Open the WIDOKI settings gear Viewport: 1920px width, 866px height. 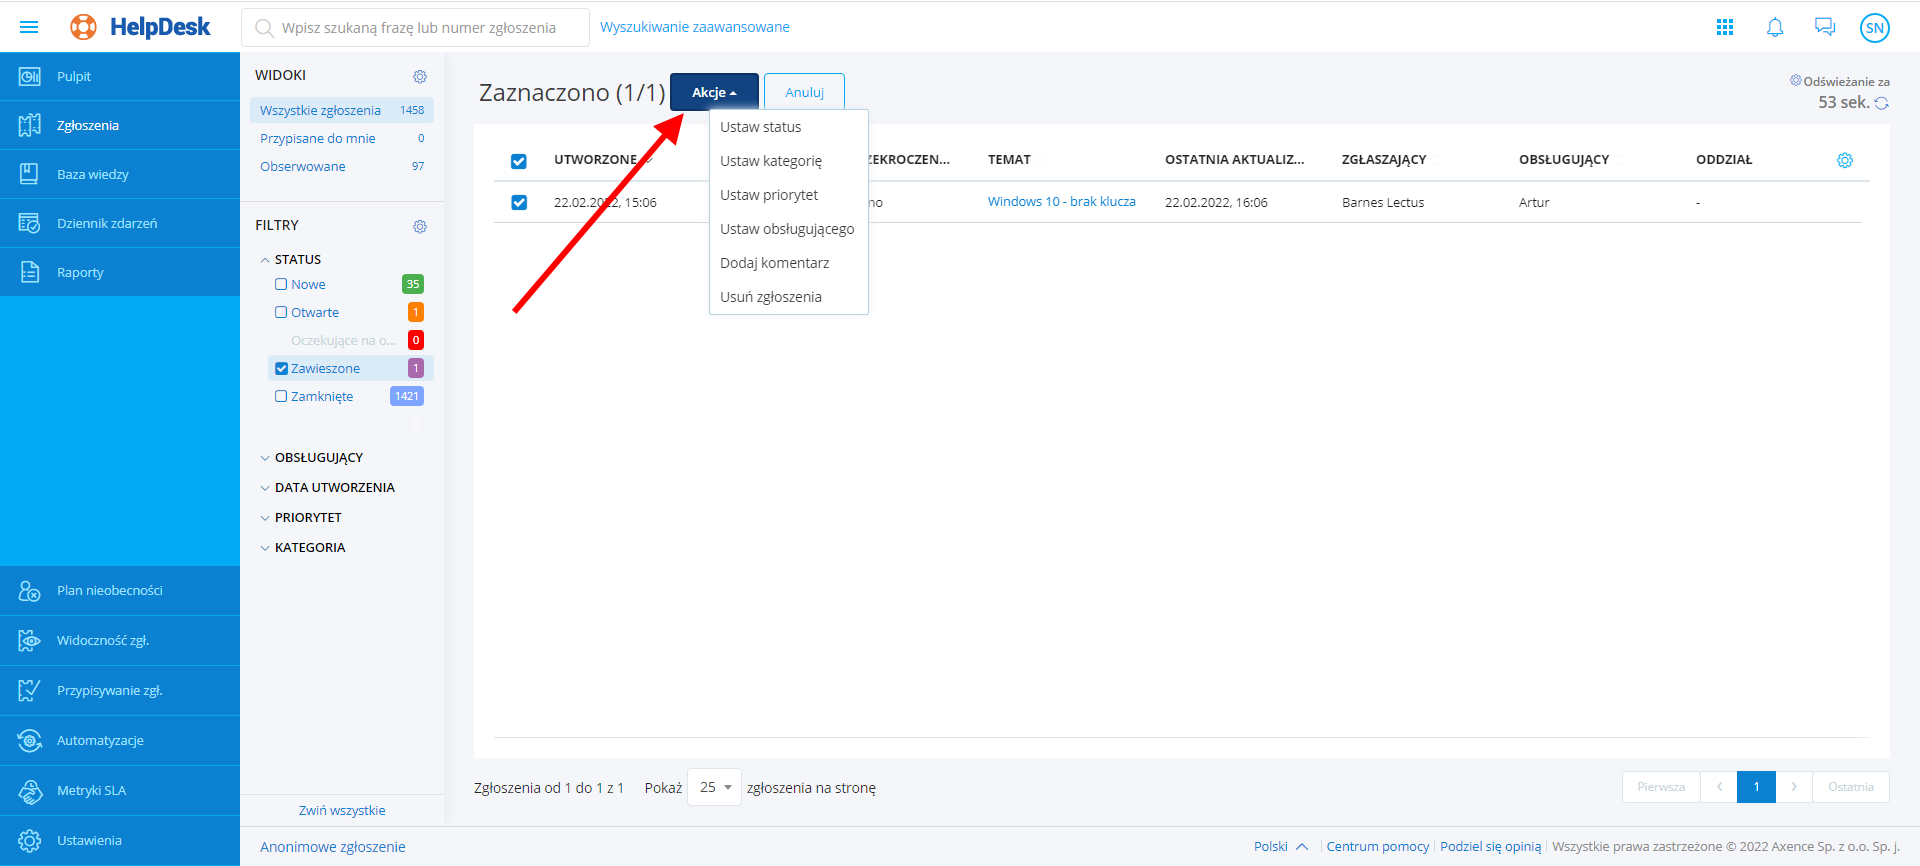coord(420,77)
